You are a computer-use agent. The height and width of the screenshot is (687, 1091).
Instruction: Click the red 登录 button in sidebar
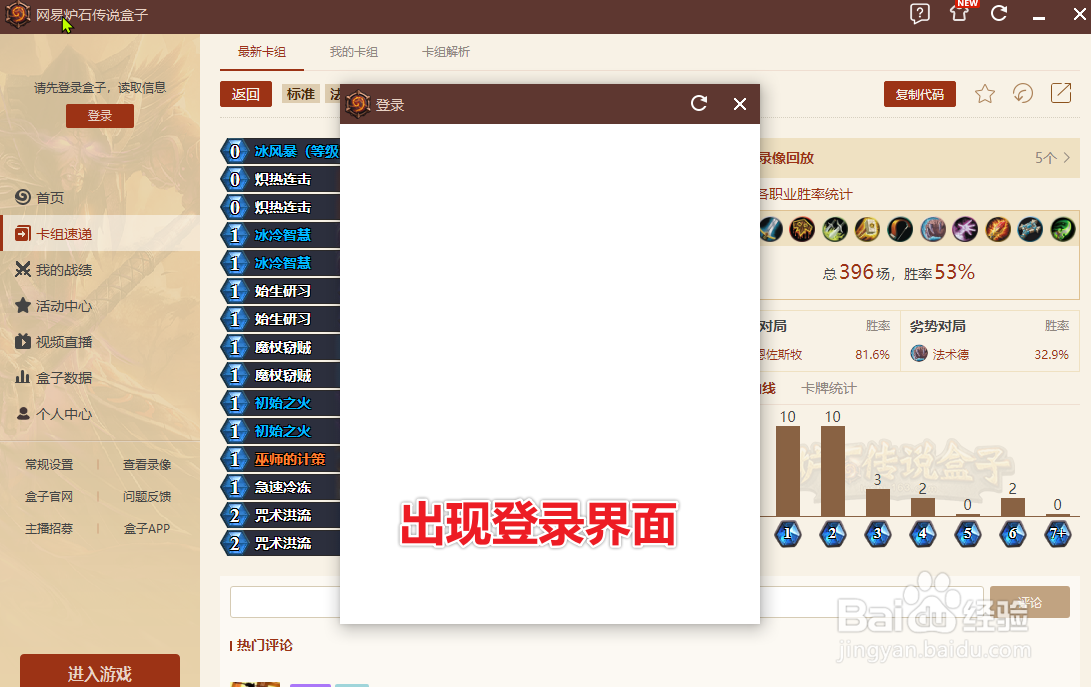coord(99,116)
